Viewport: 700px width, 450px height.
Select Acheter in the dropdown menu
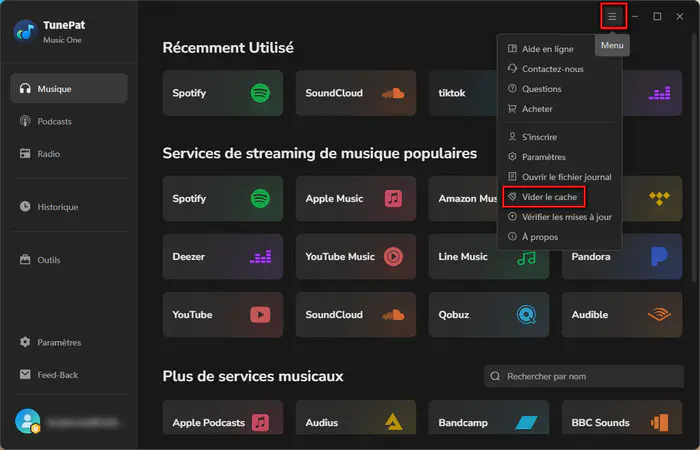click(x=559, y=109)
